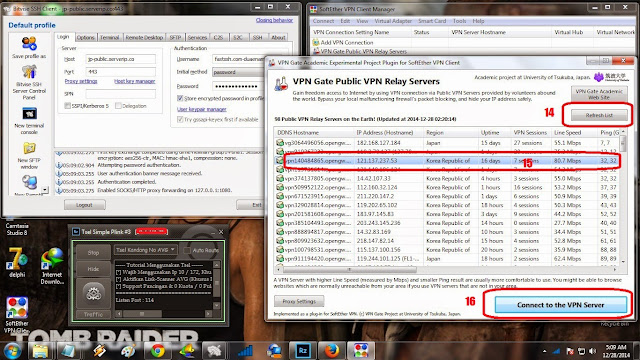
Task: Open Google Chrome from the taskbar
Action: click(158, 351)
